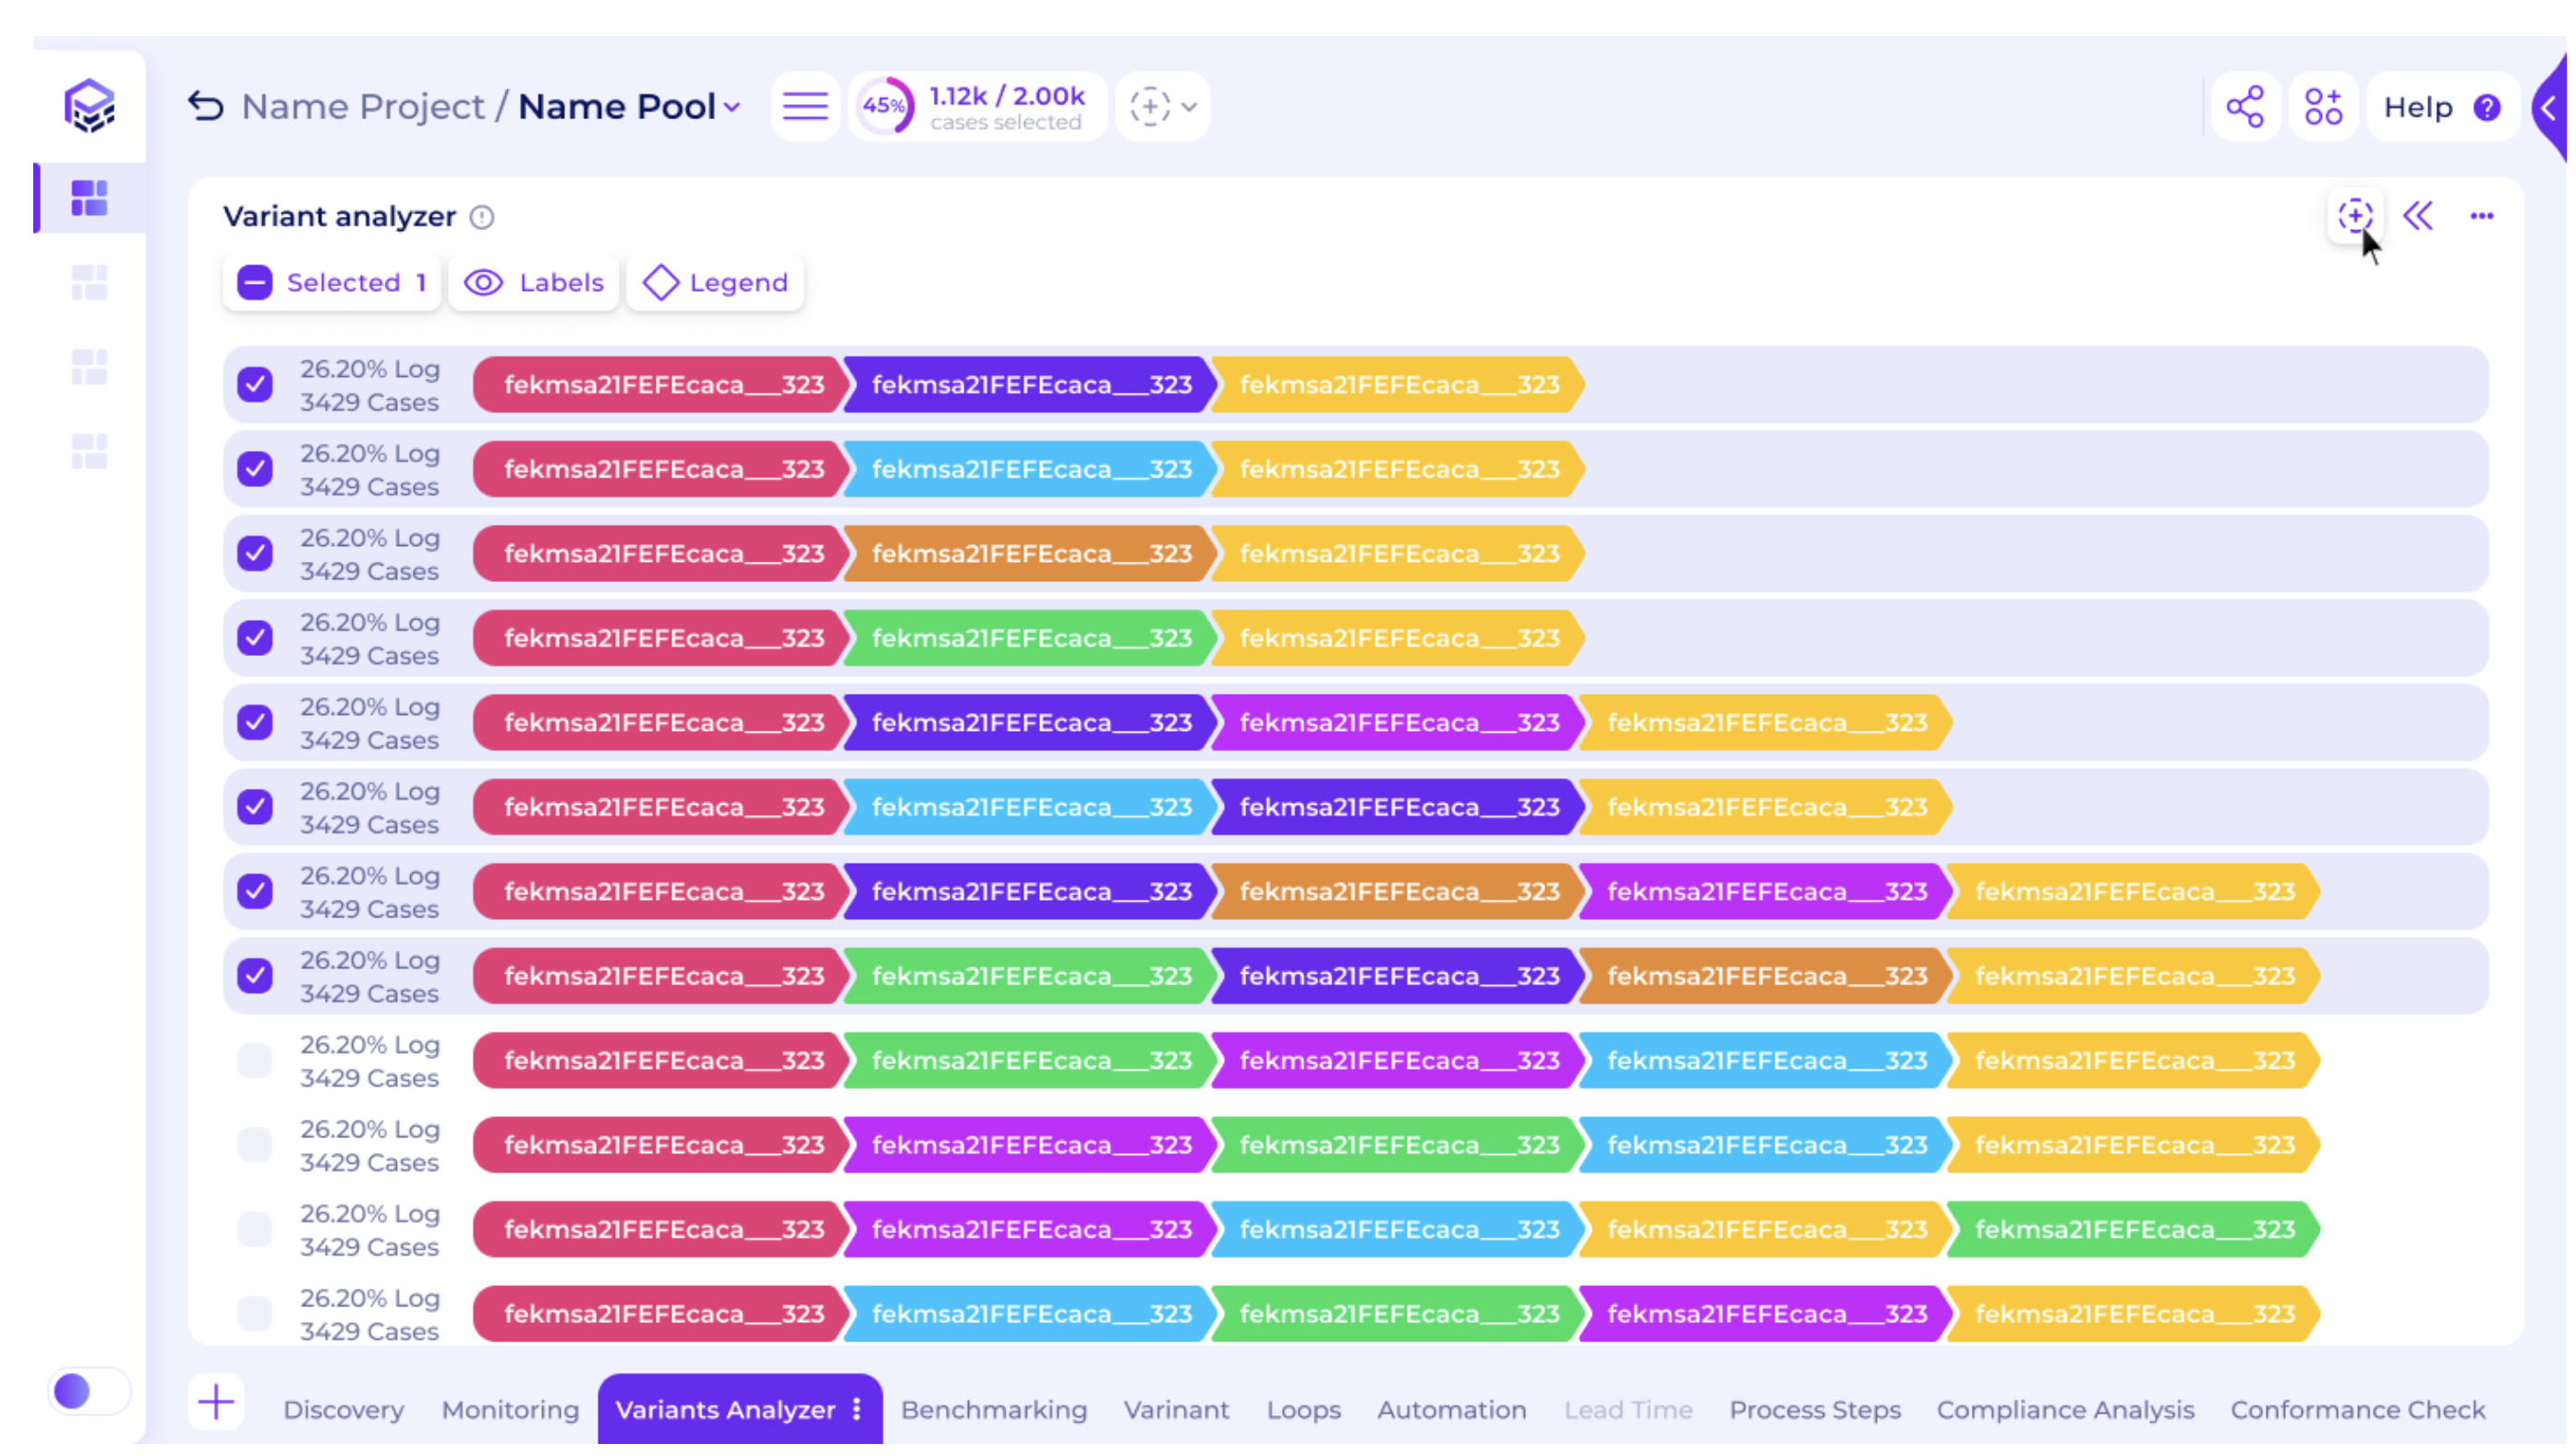
Task: Check the first unselected variant row
Action: (x=255, y=1061)
